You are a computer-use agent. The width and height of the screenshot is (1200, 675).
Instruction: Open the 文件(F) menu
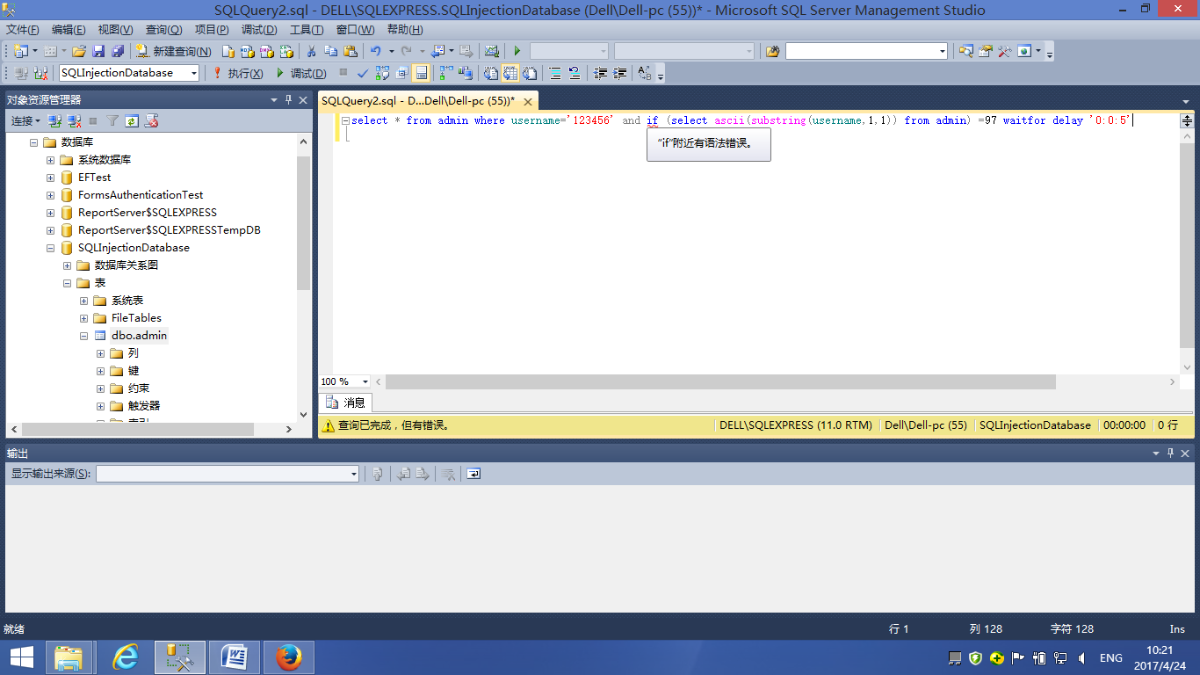pos(22,29)
